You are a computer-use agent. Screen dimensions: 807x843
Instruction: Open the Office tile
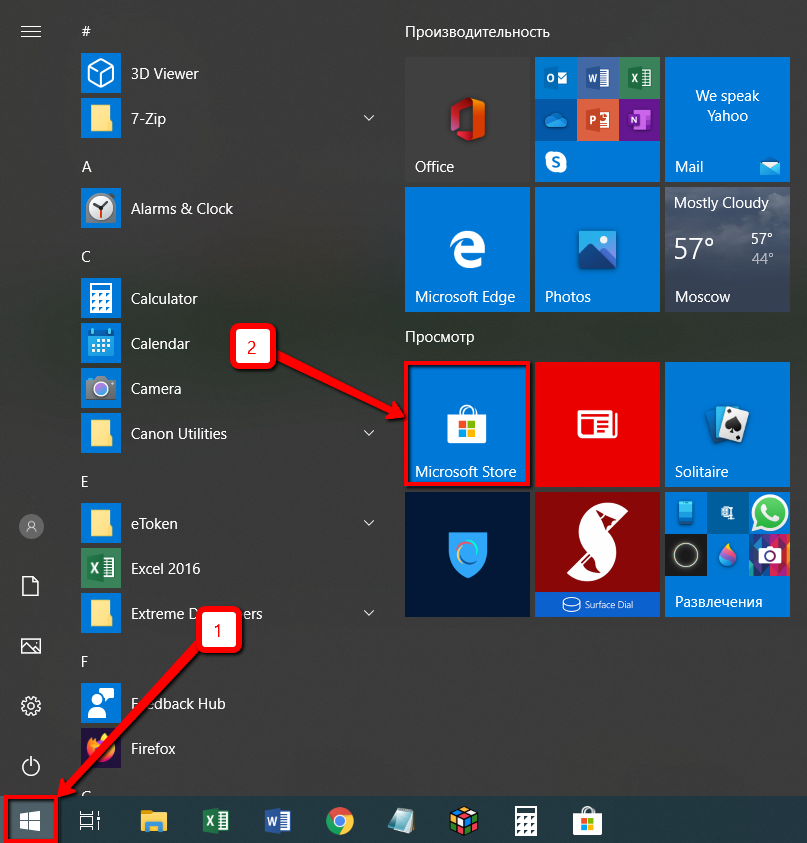[467, 119]
